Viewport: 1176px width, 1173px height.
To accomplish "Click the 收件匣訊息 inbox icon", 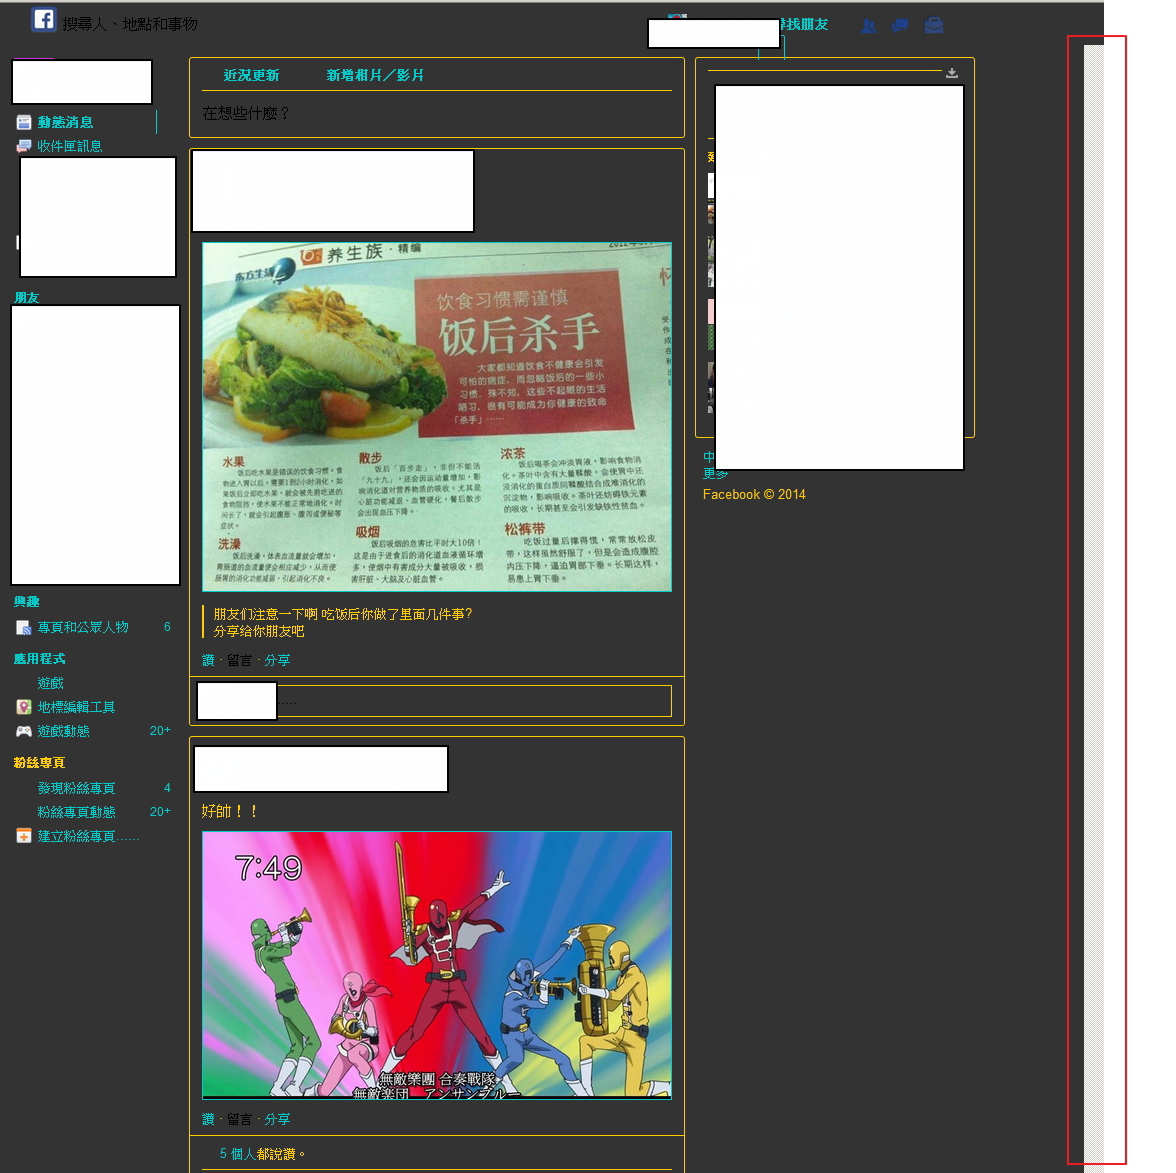I will tap(24, 146).
